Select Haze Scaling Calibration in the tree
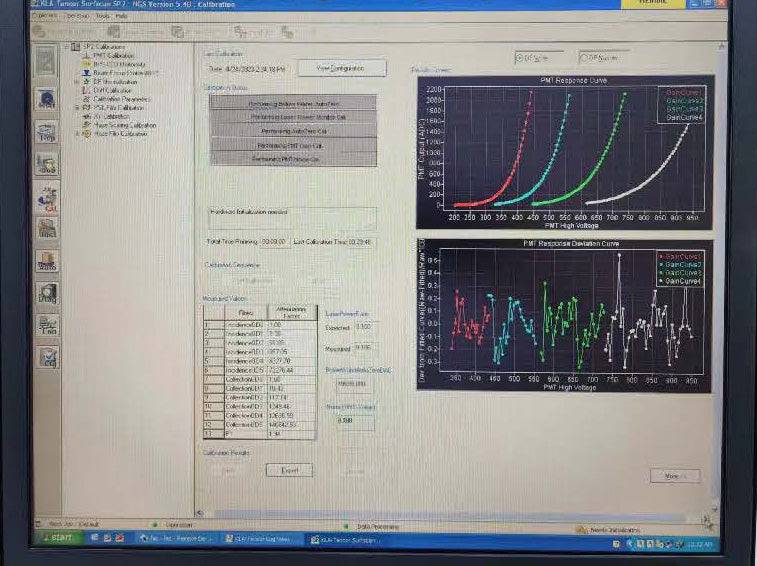This screenshot has width=757, height=566. [125, 125]
